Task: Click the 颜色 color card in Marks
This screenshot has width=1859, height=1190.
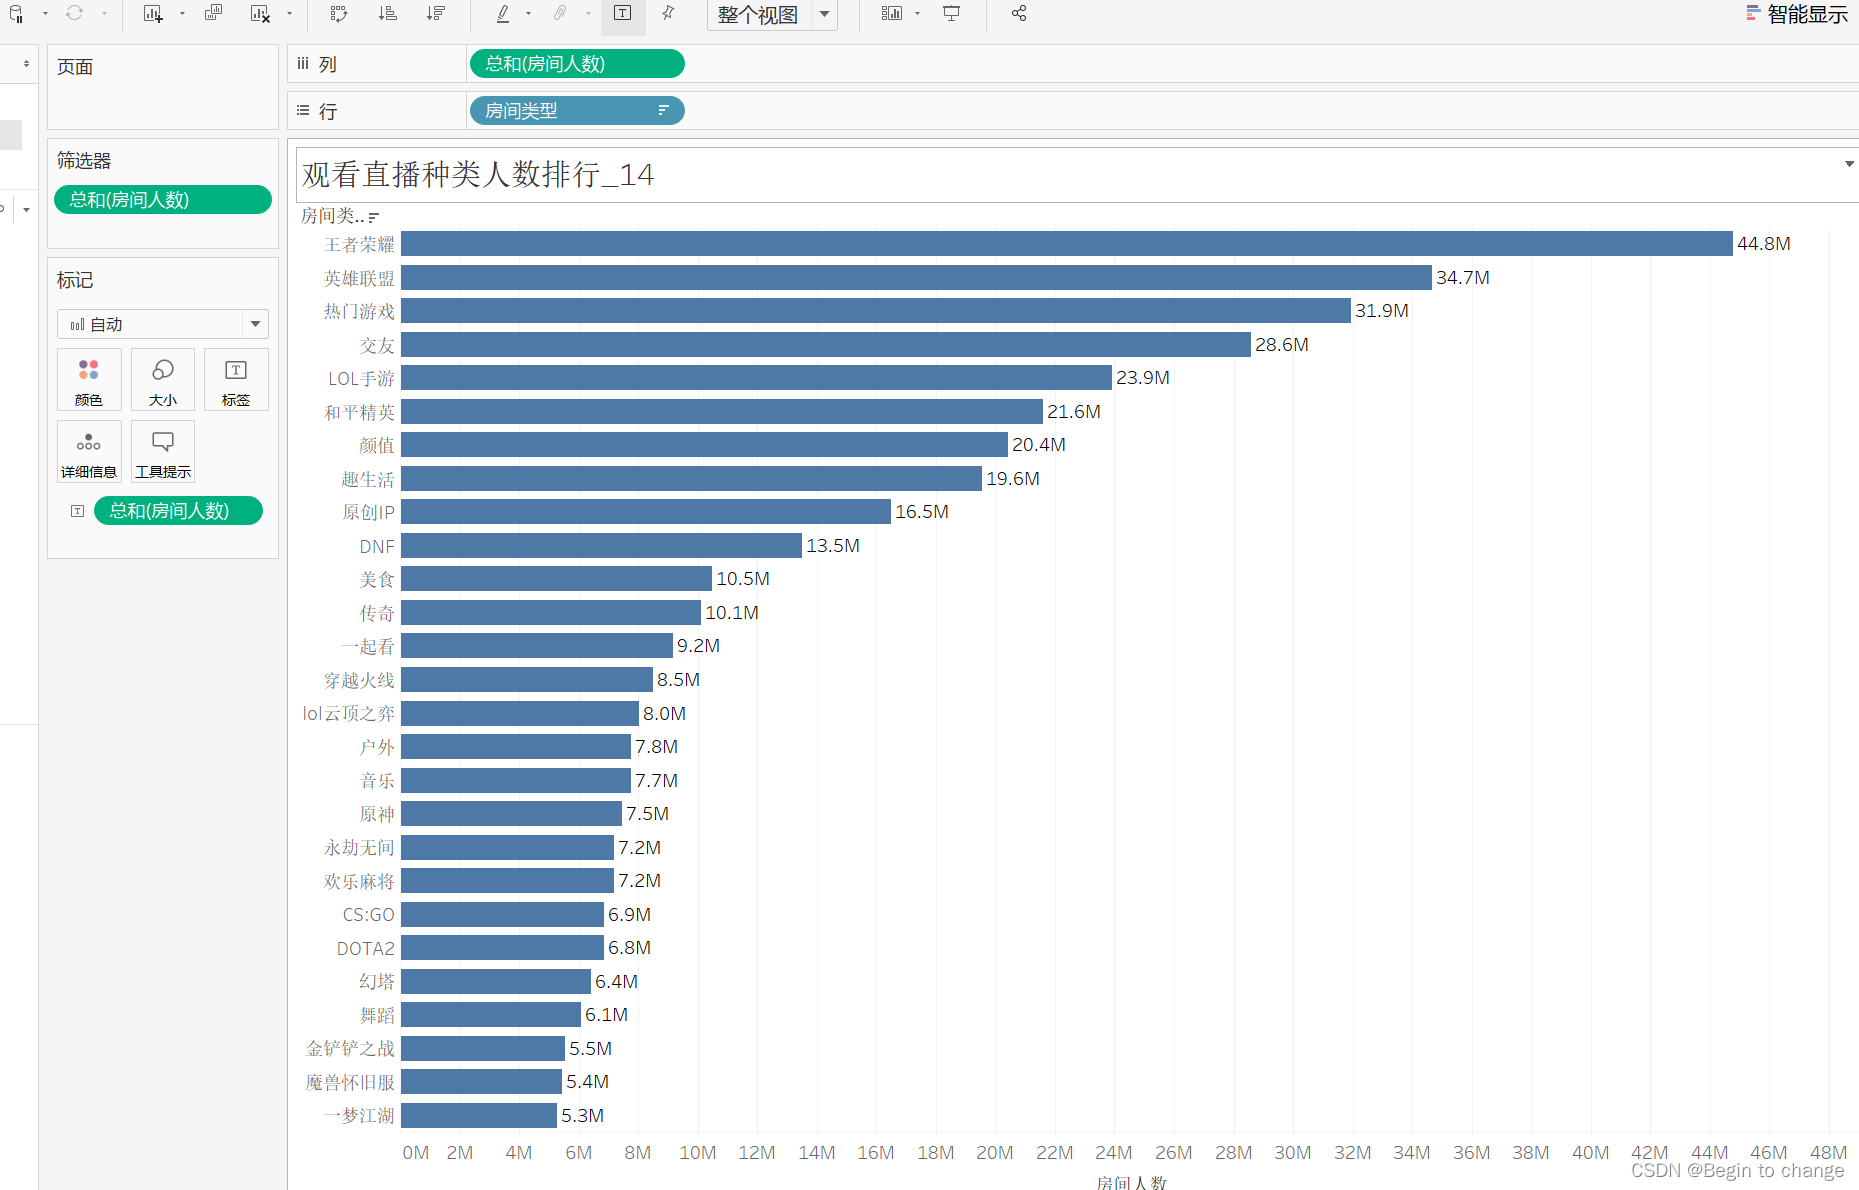Action: pyautogui.click(x=89, y=379)
